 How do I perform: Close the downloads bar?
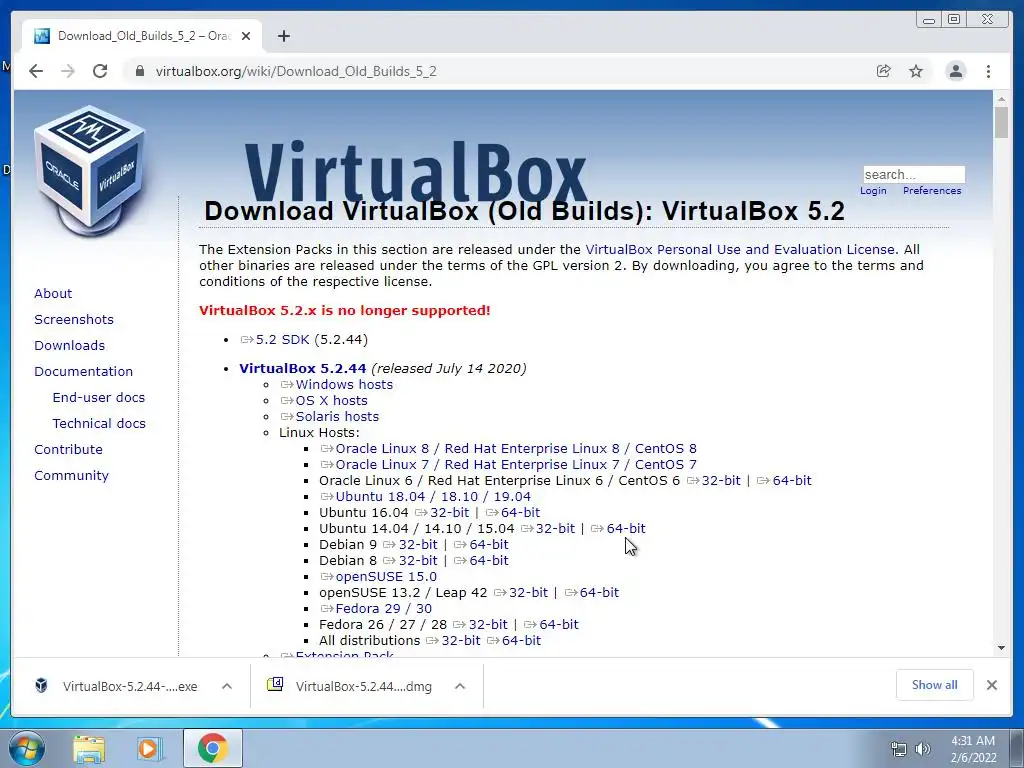point(991,685)
